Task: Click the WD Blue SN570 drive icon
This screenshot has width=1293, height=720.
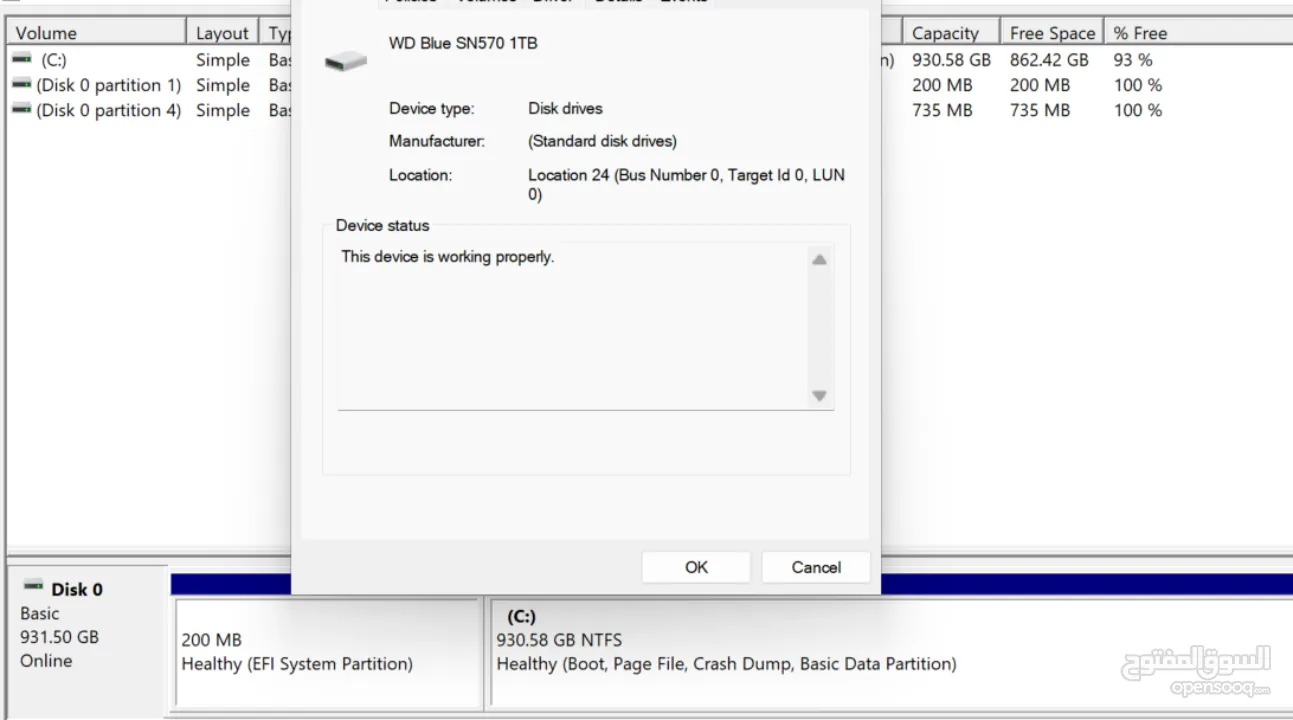Action: click(x=345, y=60)
